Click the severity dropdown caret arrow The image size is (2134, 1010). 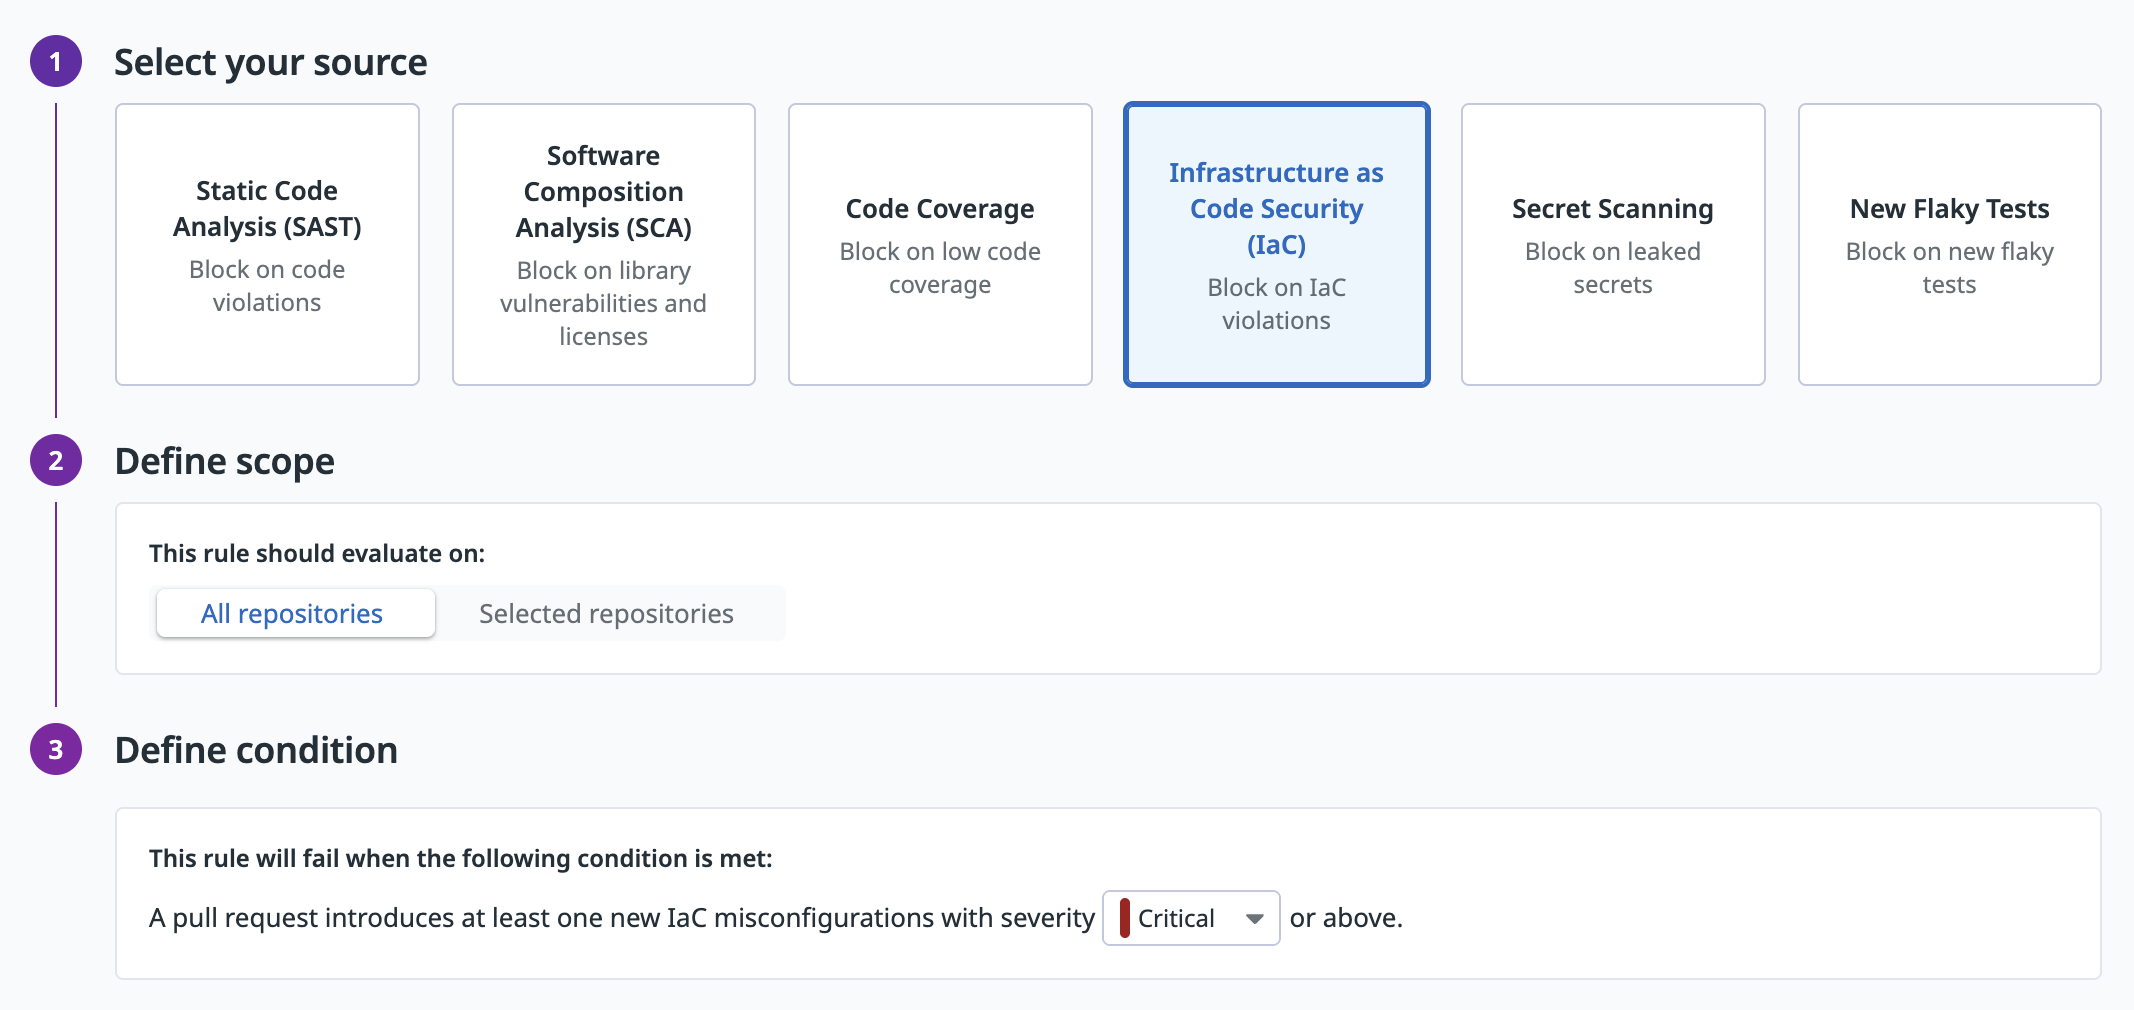pos(1254,919)
